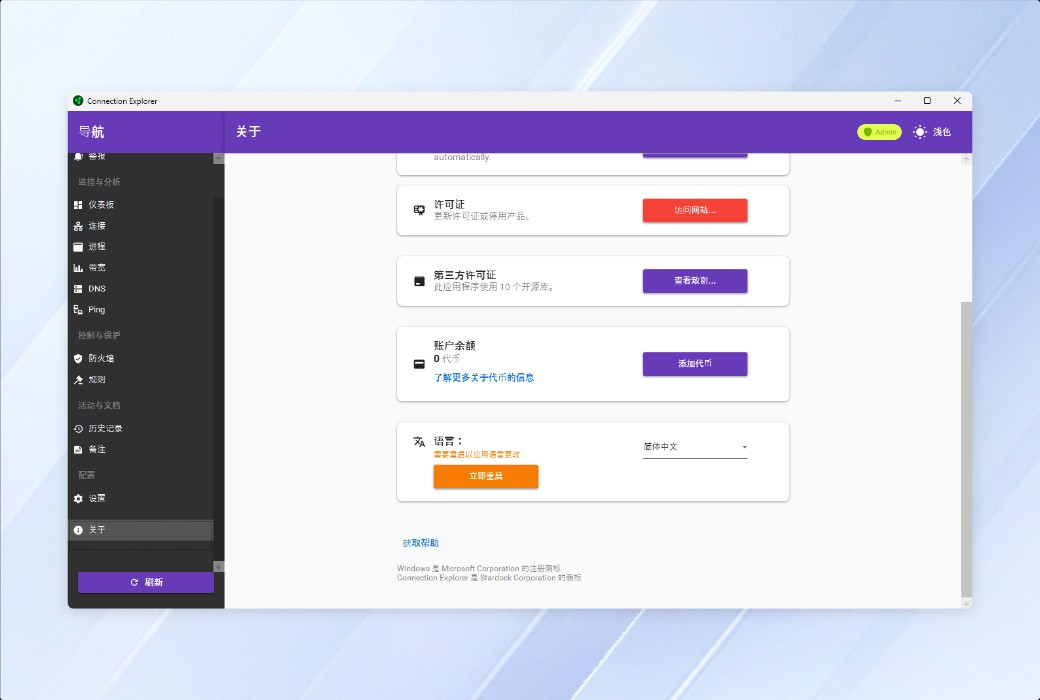1040x700 pixels.
Task: Click the 语言 translate icon
Action: (419, 442)
